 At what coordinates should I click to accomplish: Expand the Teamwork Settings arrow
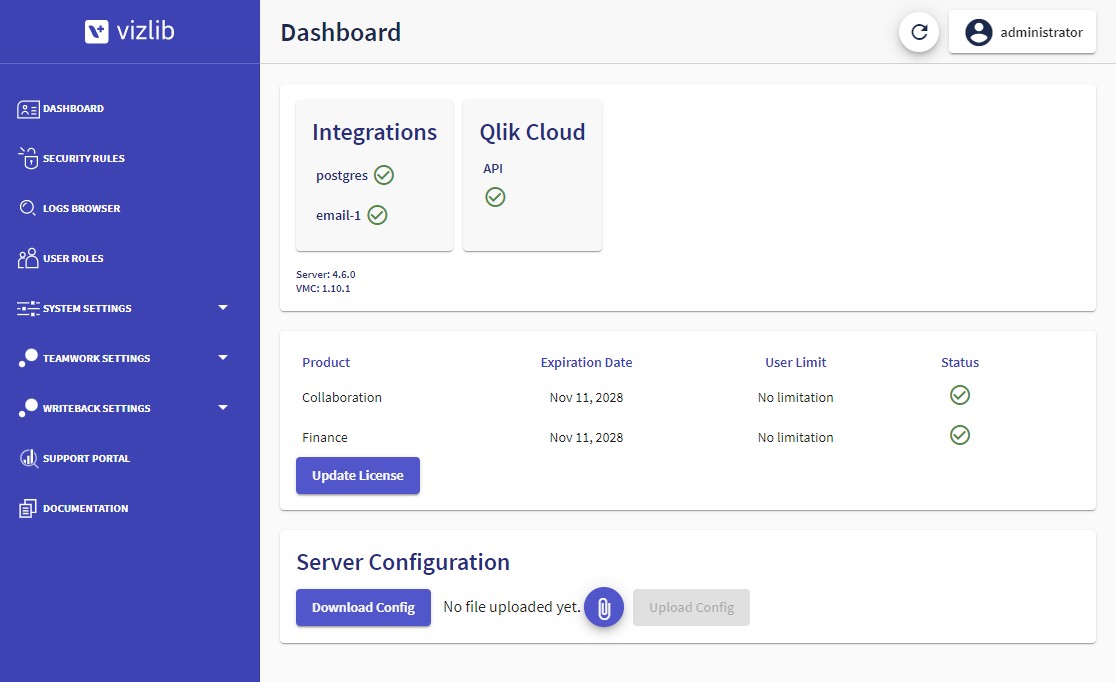click(x=223, y=357)
